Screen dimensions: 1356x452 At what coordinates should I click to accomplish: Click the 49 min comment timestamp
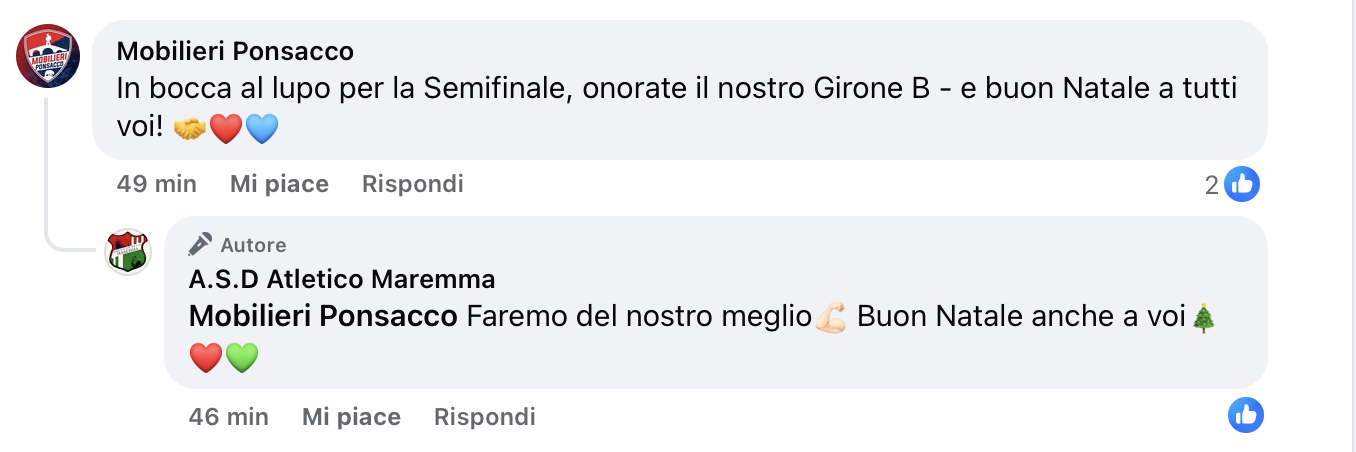pyautogui.click(x=157, y=184)
